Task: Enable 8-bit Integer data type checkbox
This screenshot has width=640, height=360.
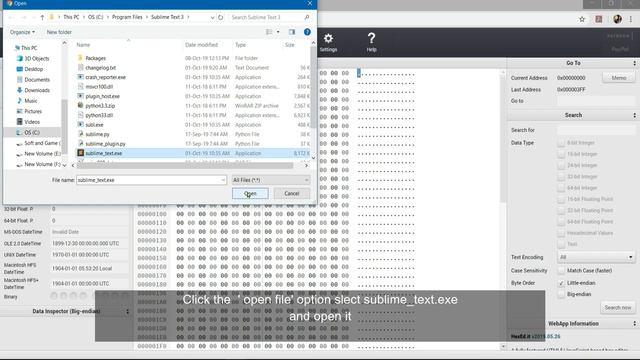Action: pos(561,143)
